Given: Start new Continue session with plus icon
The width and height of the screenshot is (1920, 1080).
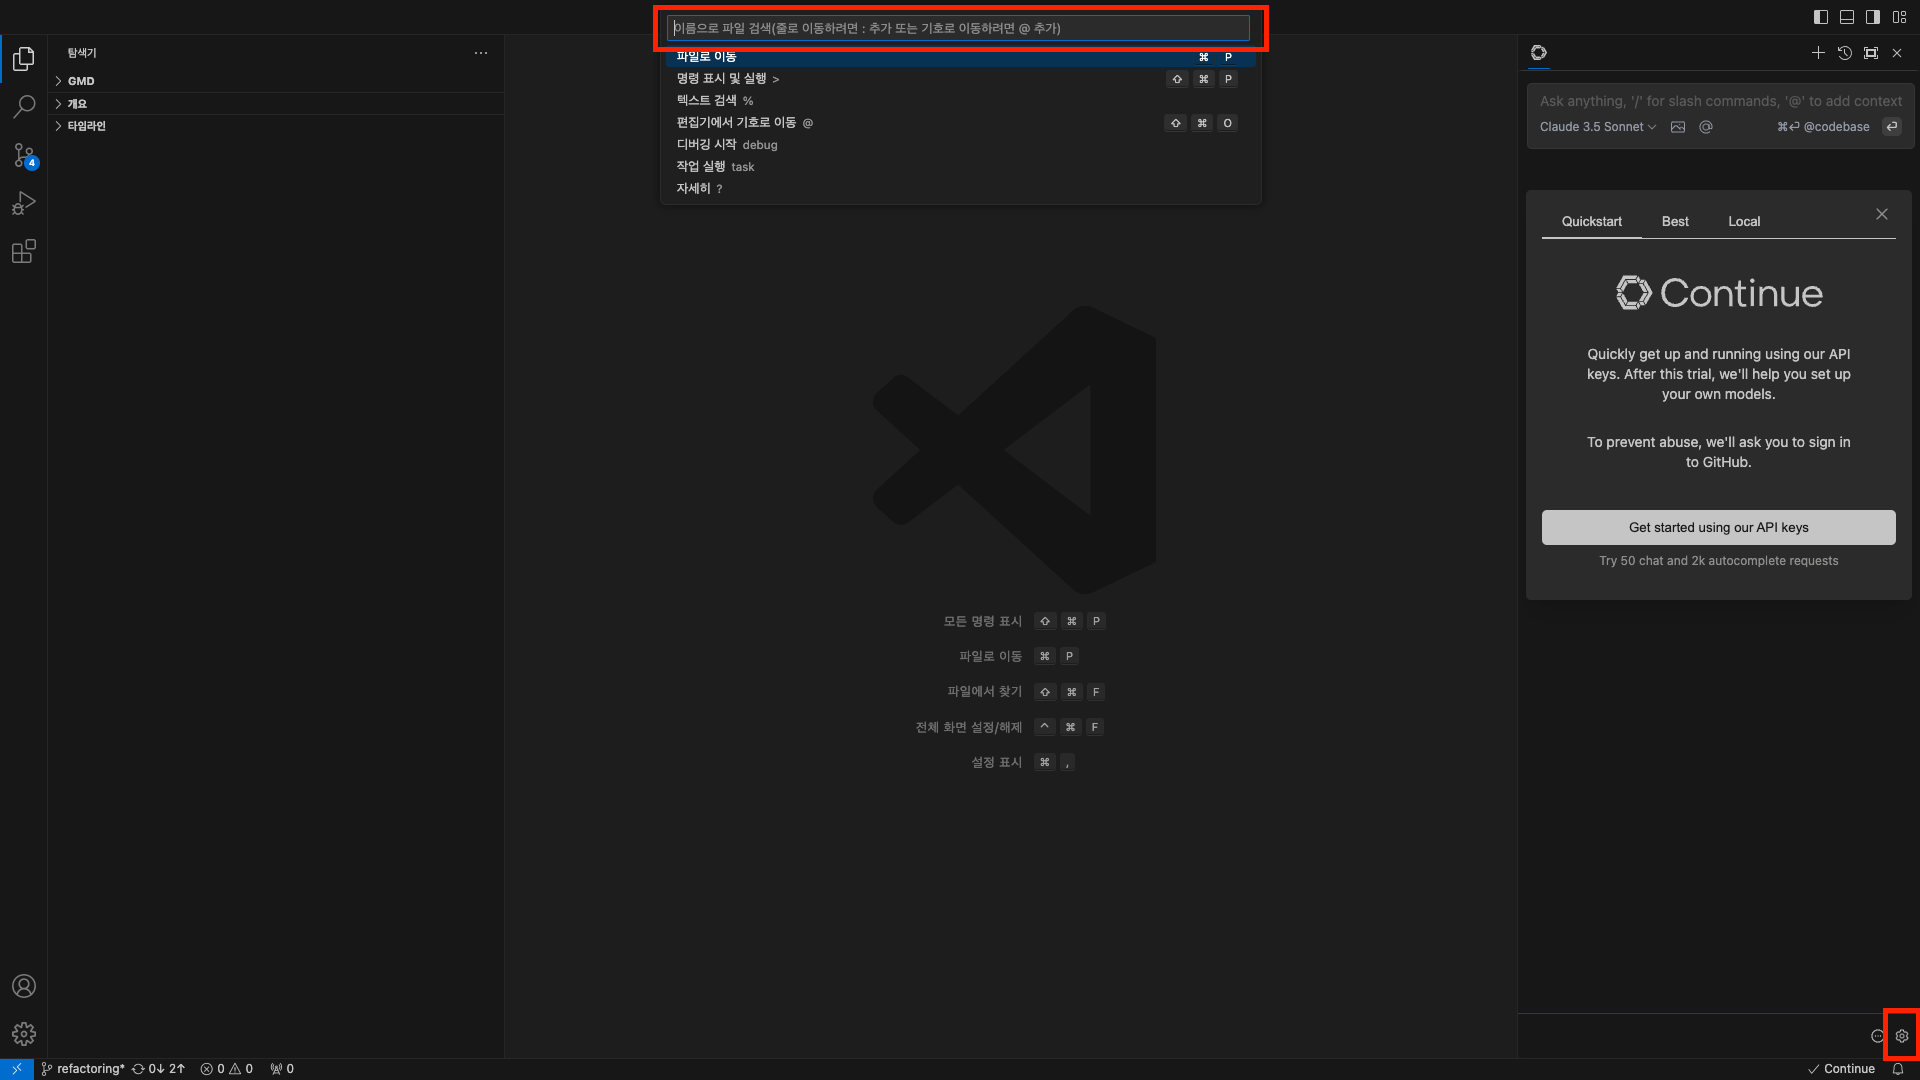Looking at the screenshot, I should coord(1818,53).
